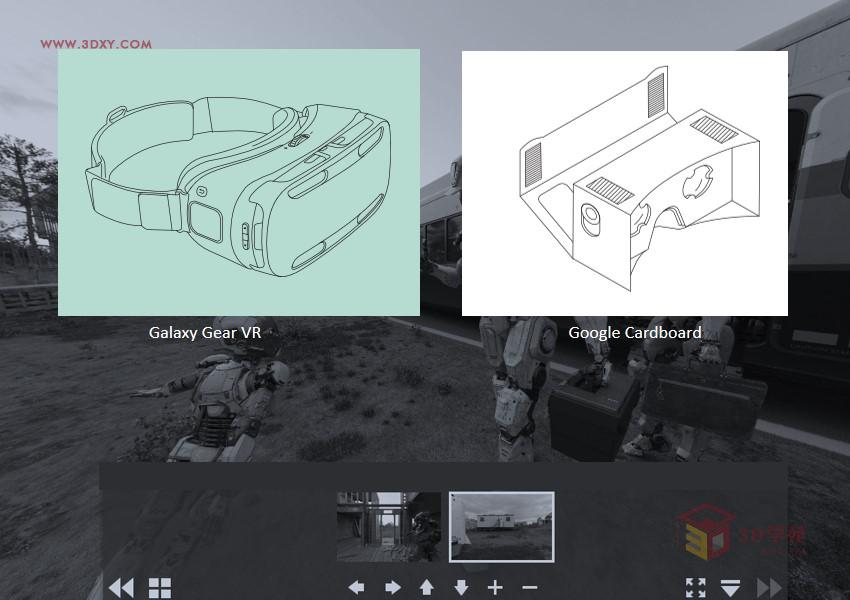The width and height of the screenshot is (850, 600).
Task: Zoom in using the plus icon
Action: click(494, 588)
